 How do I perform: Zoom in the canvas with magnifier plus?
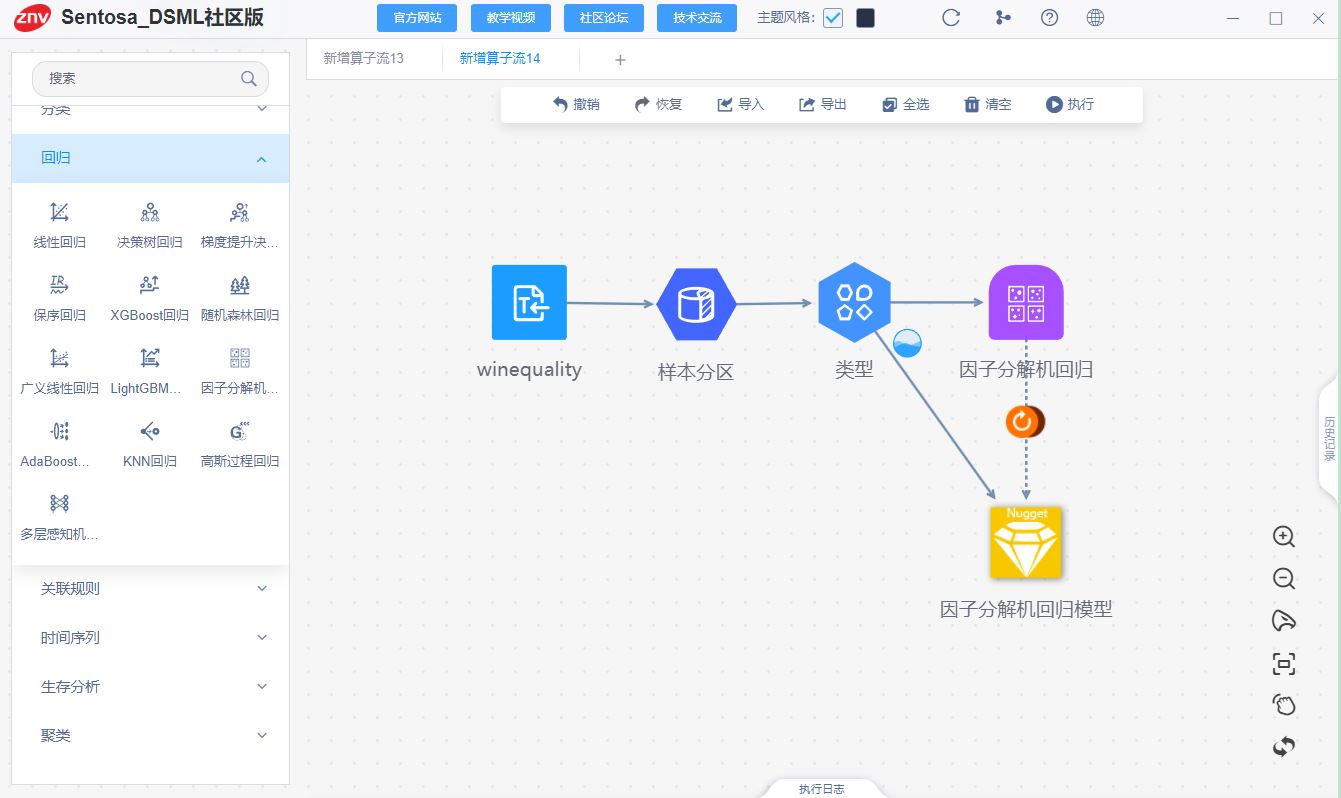(1284, 536)
